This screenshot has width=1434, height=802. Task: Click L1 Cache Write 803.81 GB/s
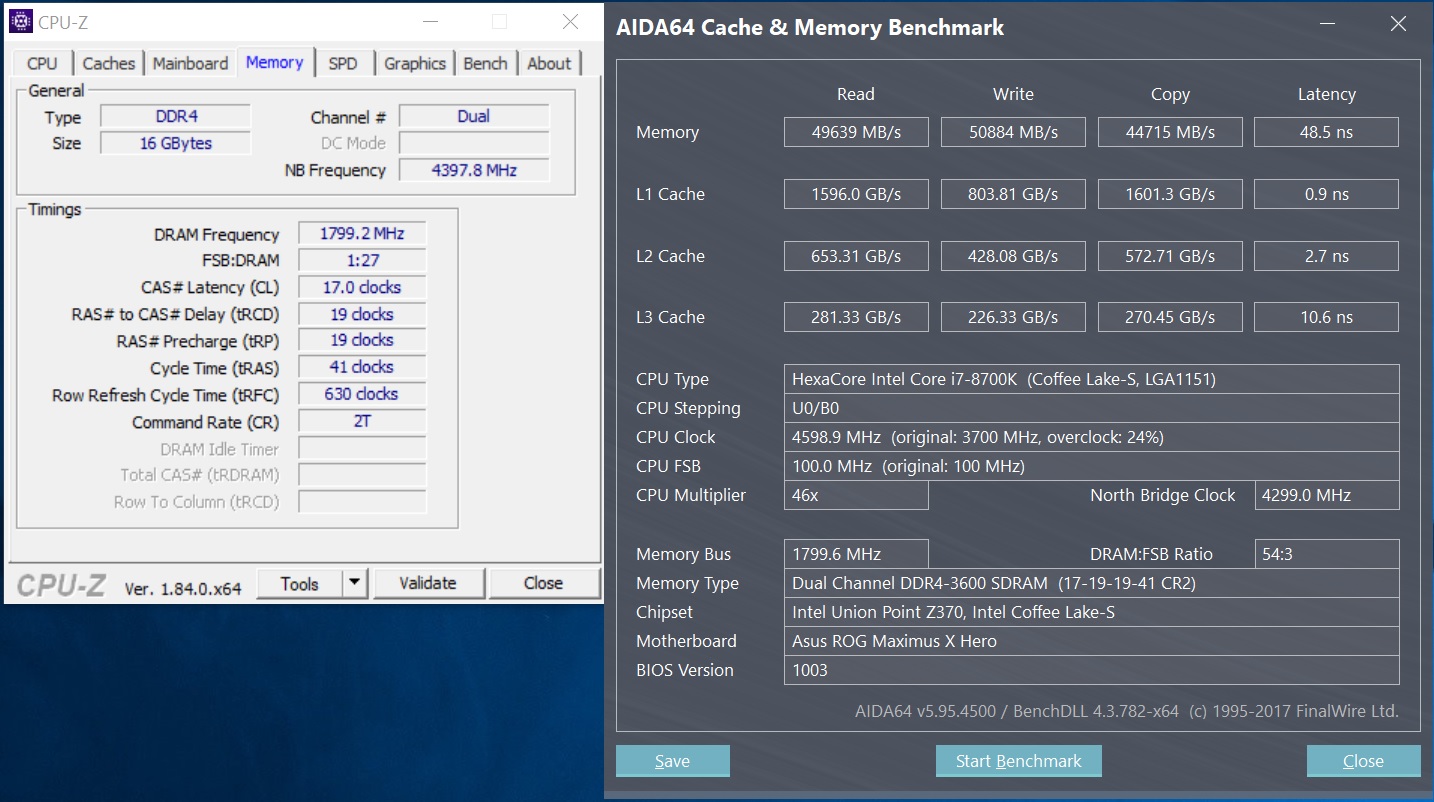click(1013, 194)
